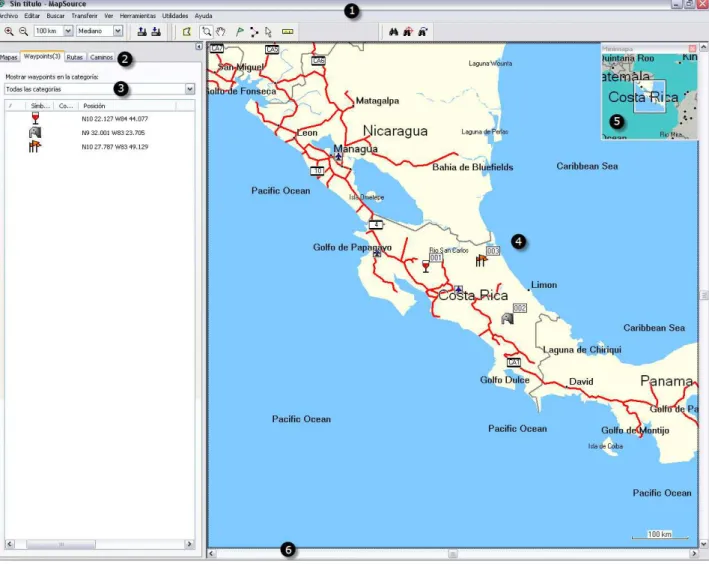Click waypoint 002 tunnel icon on map
Viewport: 709px width, 564px height.
(x=507, y=318)
